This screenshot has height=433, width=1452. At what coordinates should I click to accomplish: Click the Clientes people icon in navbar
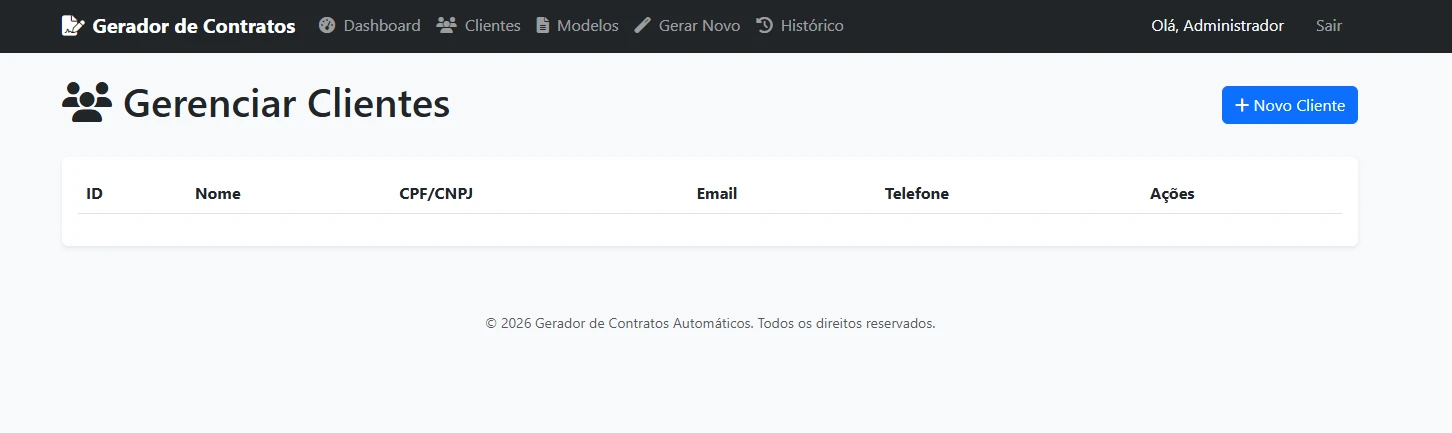pos(447,25)
